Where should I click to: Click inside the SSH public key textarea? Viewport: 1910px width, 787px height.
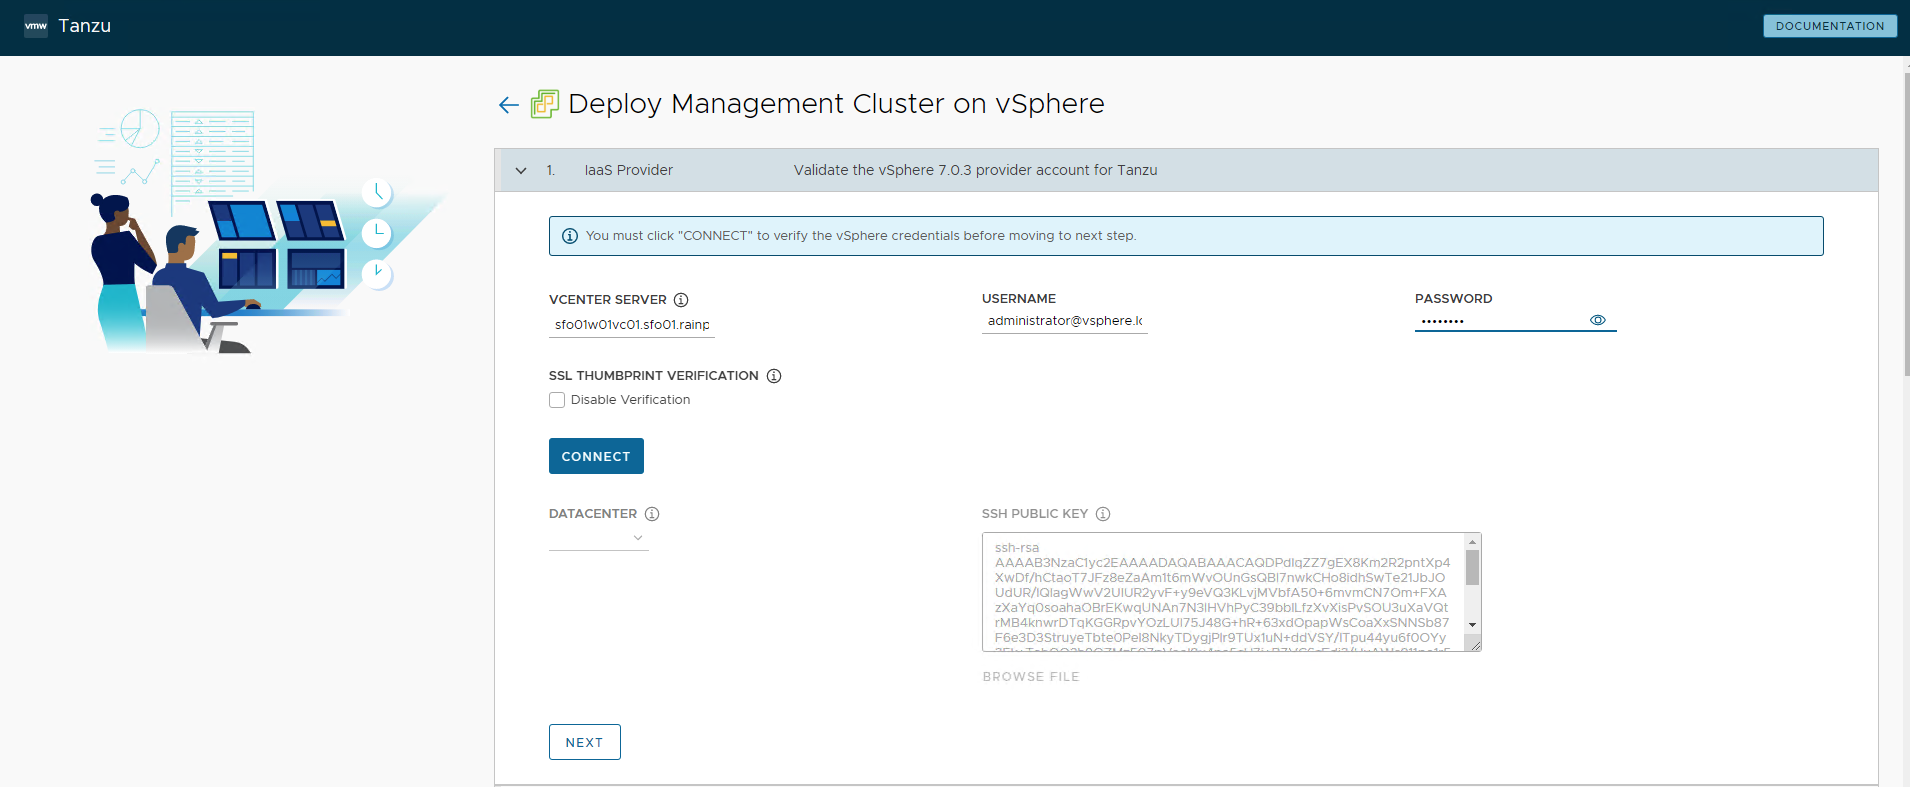pyautogui.click(x=1222, y=592)
